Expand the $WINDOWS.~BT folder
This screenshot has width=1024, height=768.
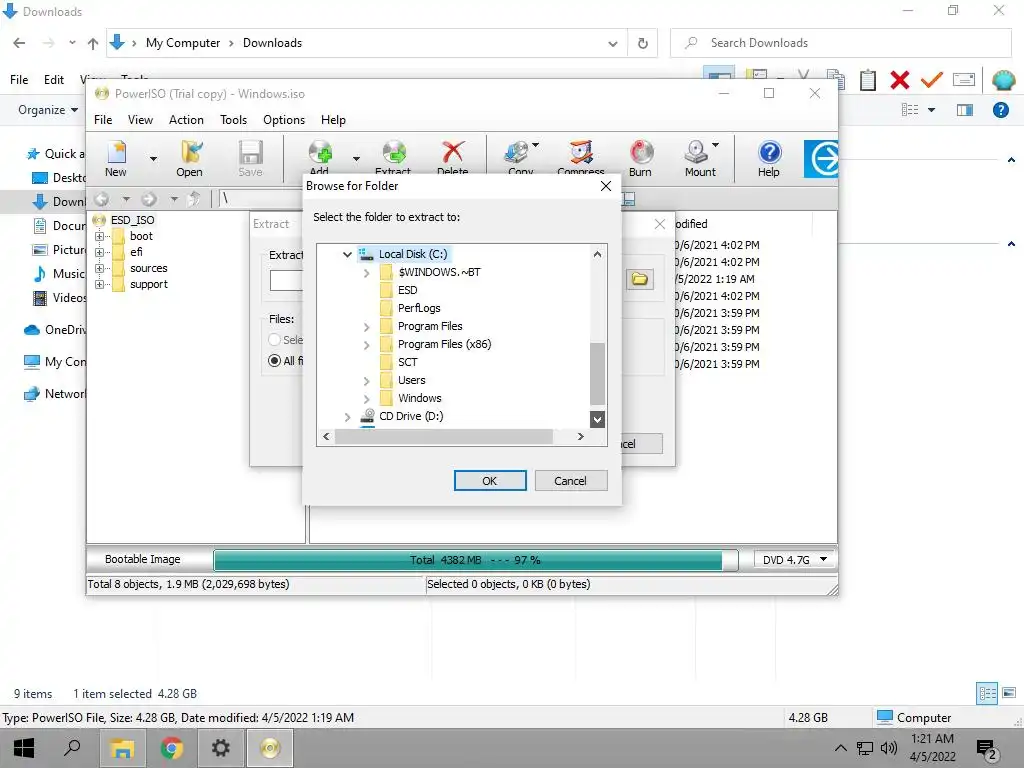pos(366,273)
